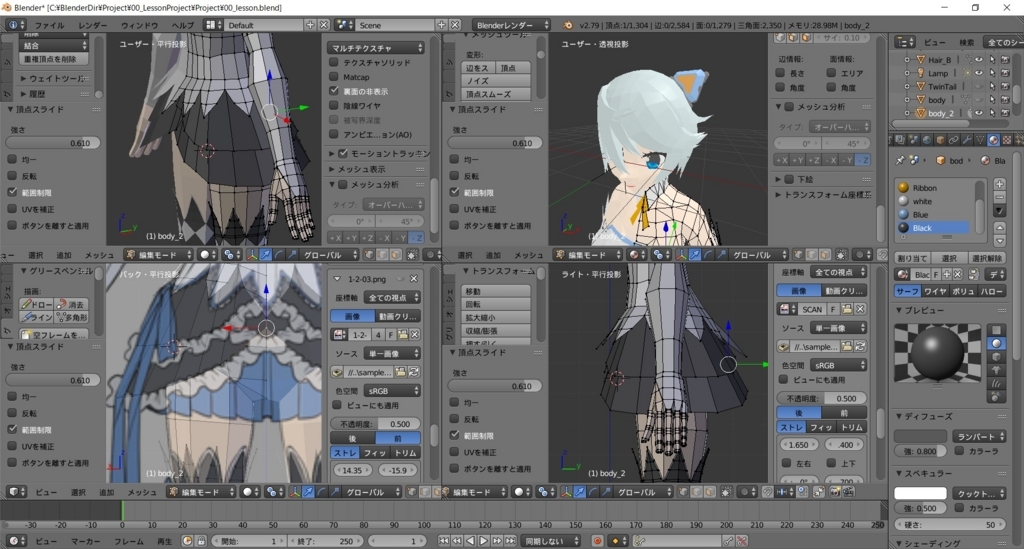Adjust the diffuse 強 0.800 intensity slider

[920, 451]
